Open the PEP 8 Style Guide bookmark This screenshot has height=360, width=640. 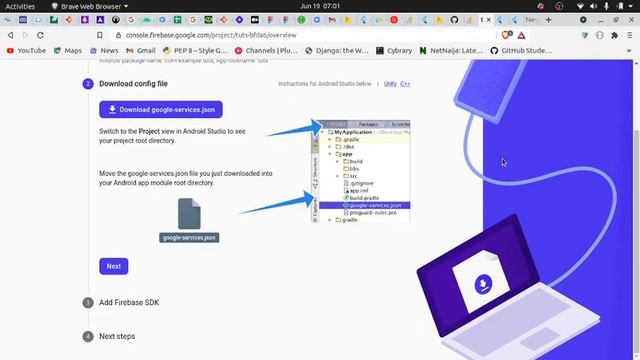pyautogui.click(x=195, y=51)
